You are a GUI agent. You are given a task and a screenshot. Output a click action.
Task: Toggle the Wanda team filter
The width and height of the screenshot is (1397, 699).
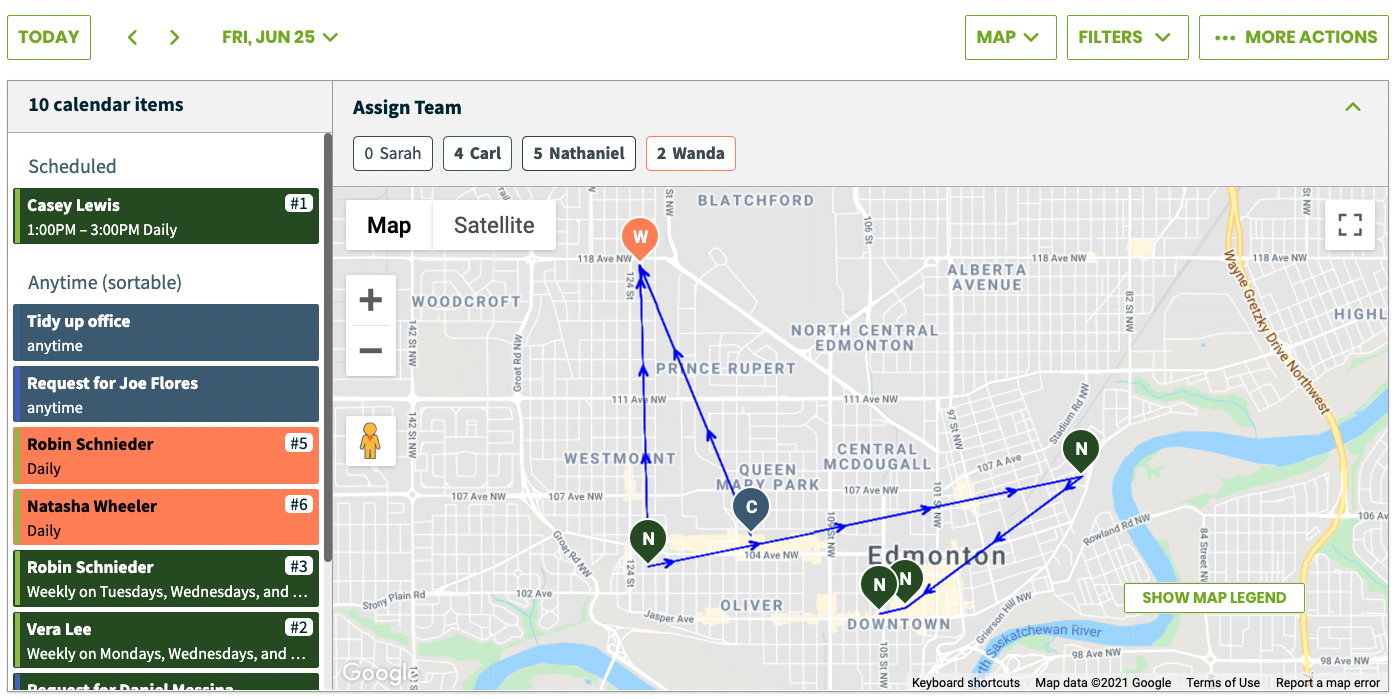pos(691,153)
